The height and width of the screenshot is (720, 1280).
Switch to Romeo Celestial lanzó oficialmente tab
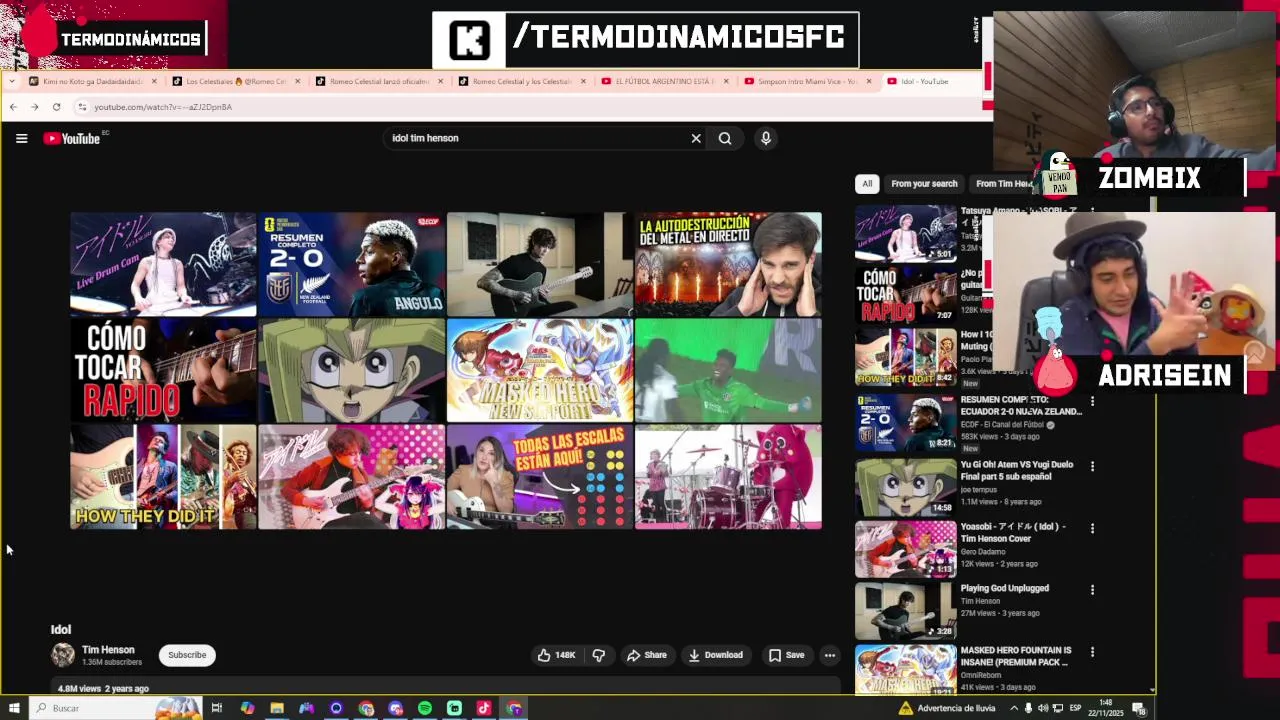pos(380,81)
